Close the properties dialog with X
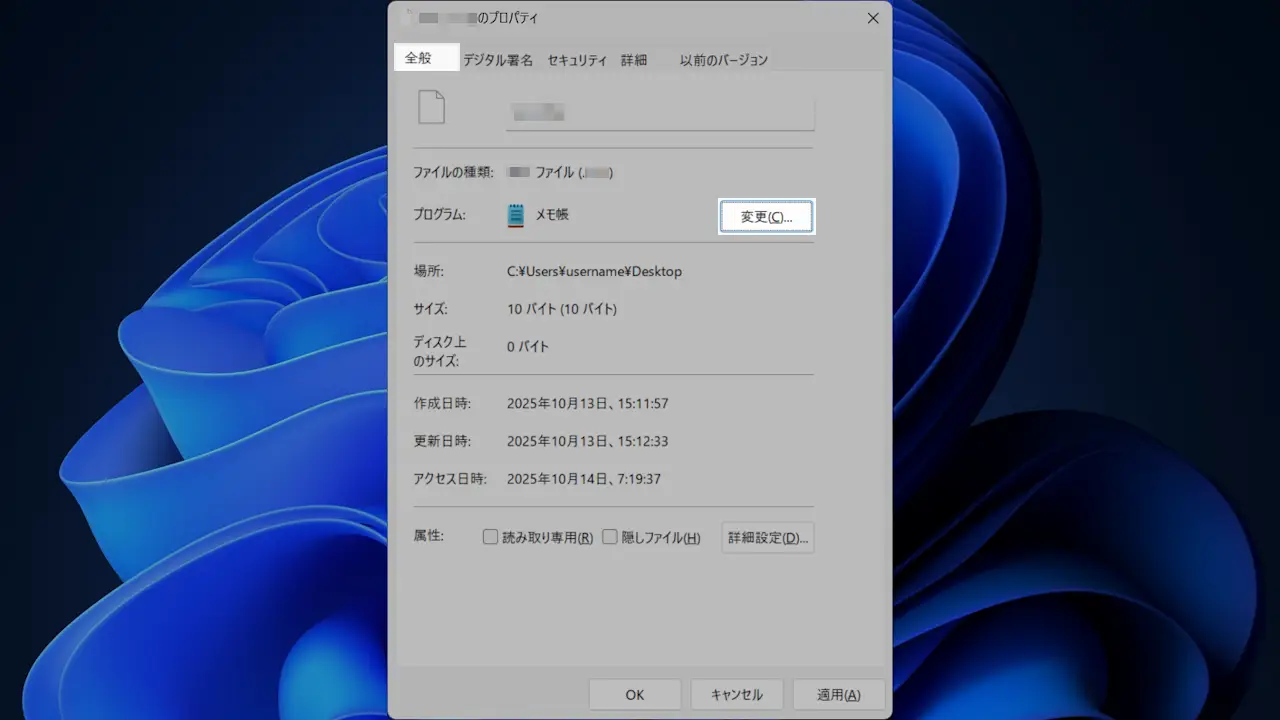The image size is (1280, 720). (873, 18)
